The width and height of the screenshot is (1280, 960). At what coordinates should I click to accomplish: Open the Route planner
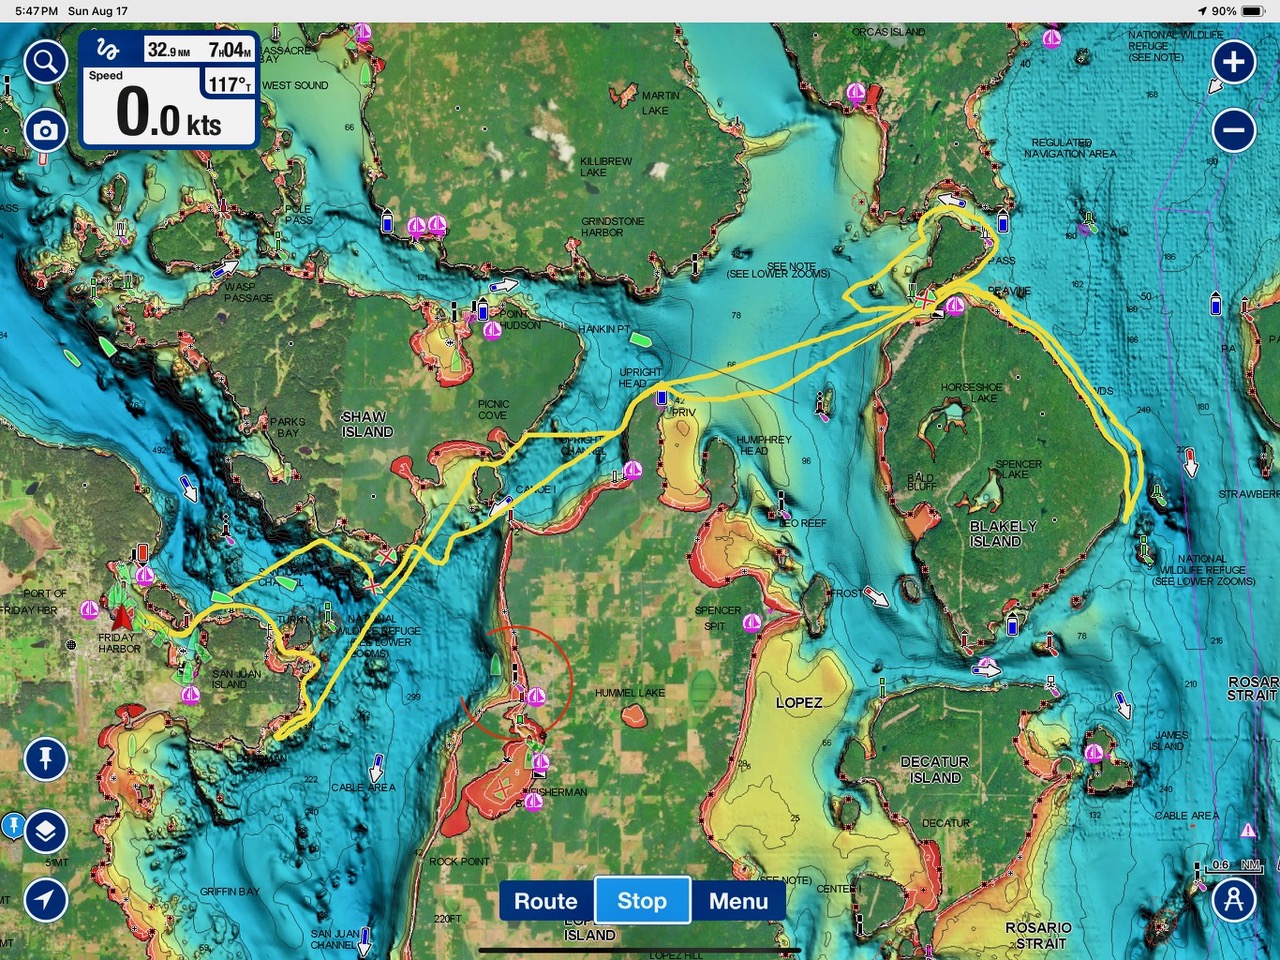(545, 901)
